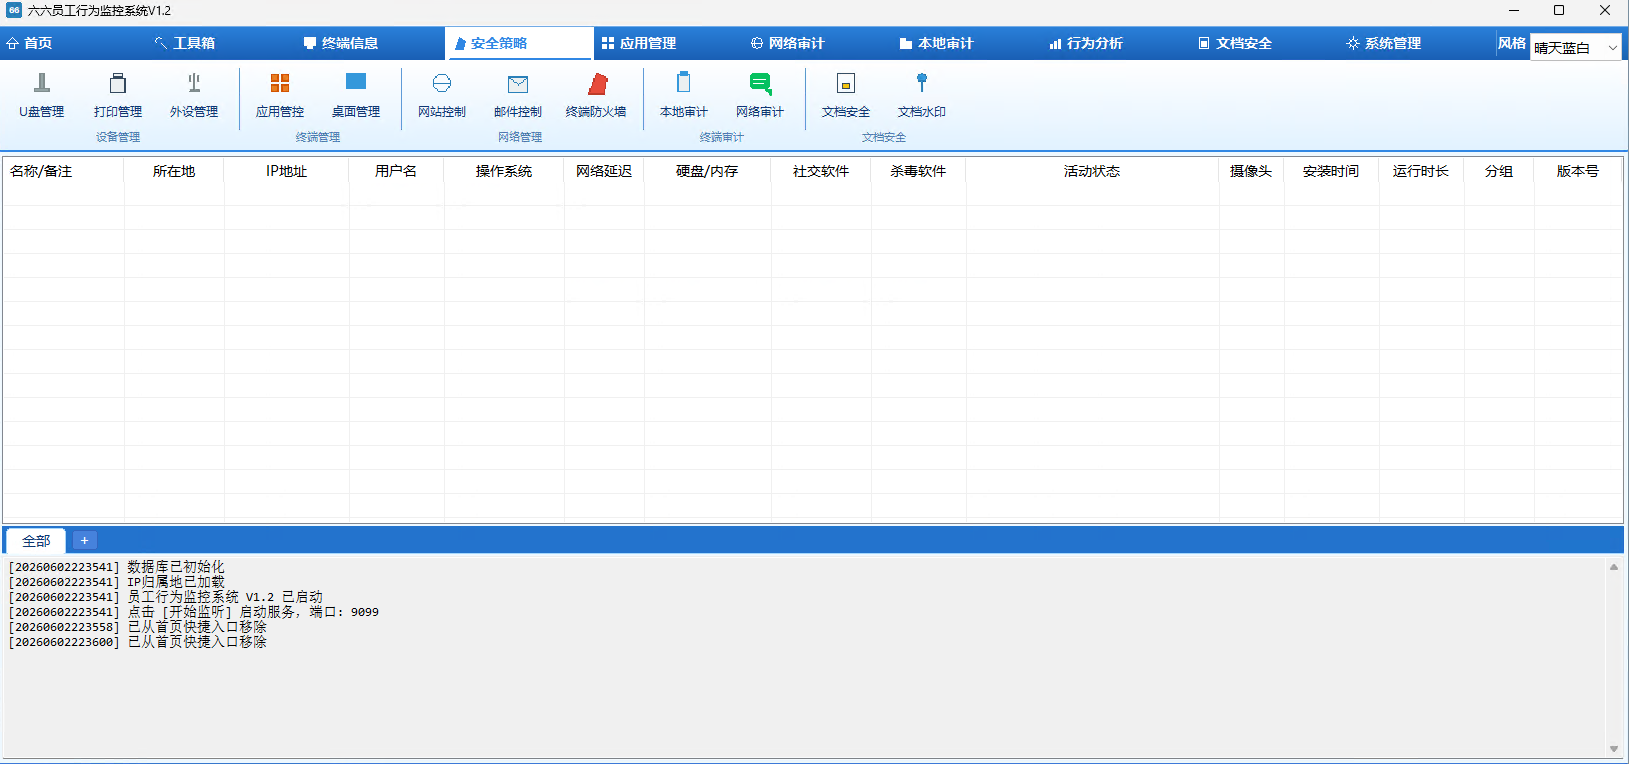Screen dimensions: 1629x764
Task: Open 邮件控制 mail control
Action: [x=518, y=95]
